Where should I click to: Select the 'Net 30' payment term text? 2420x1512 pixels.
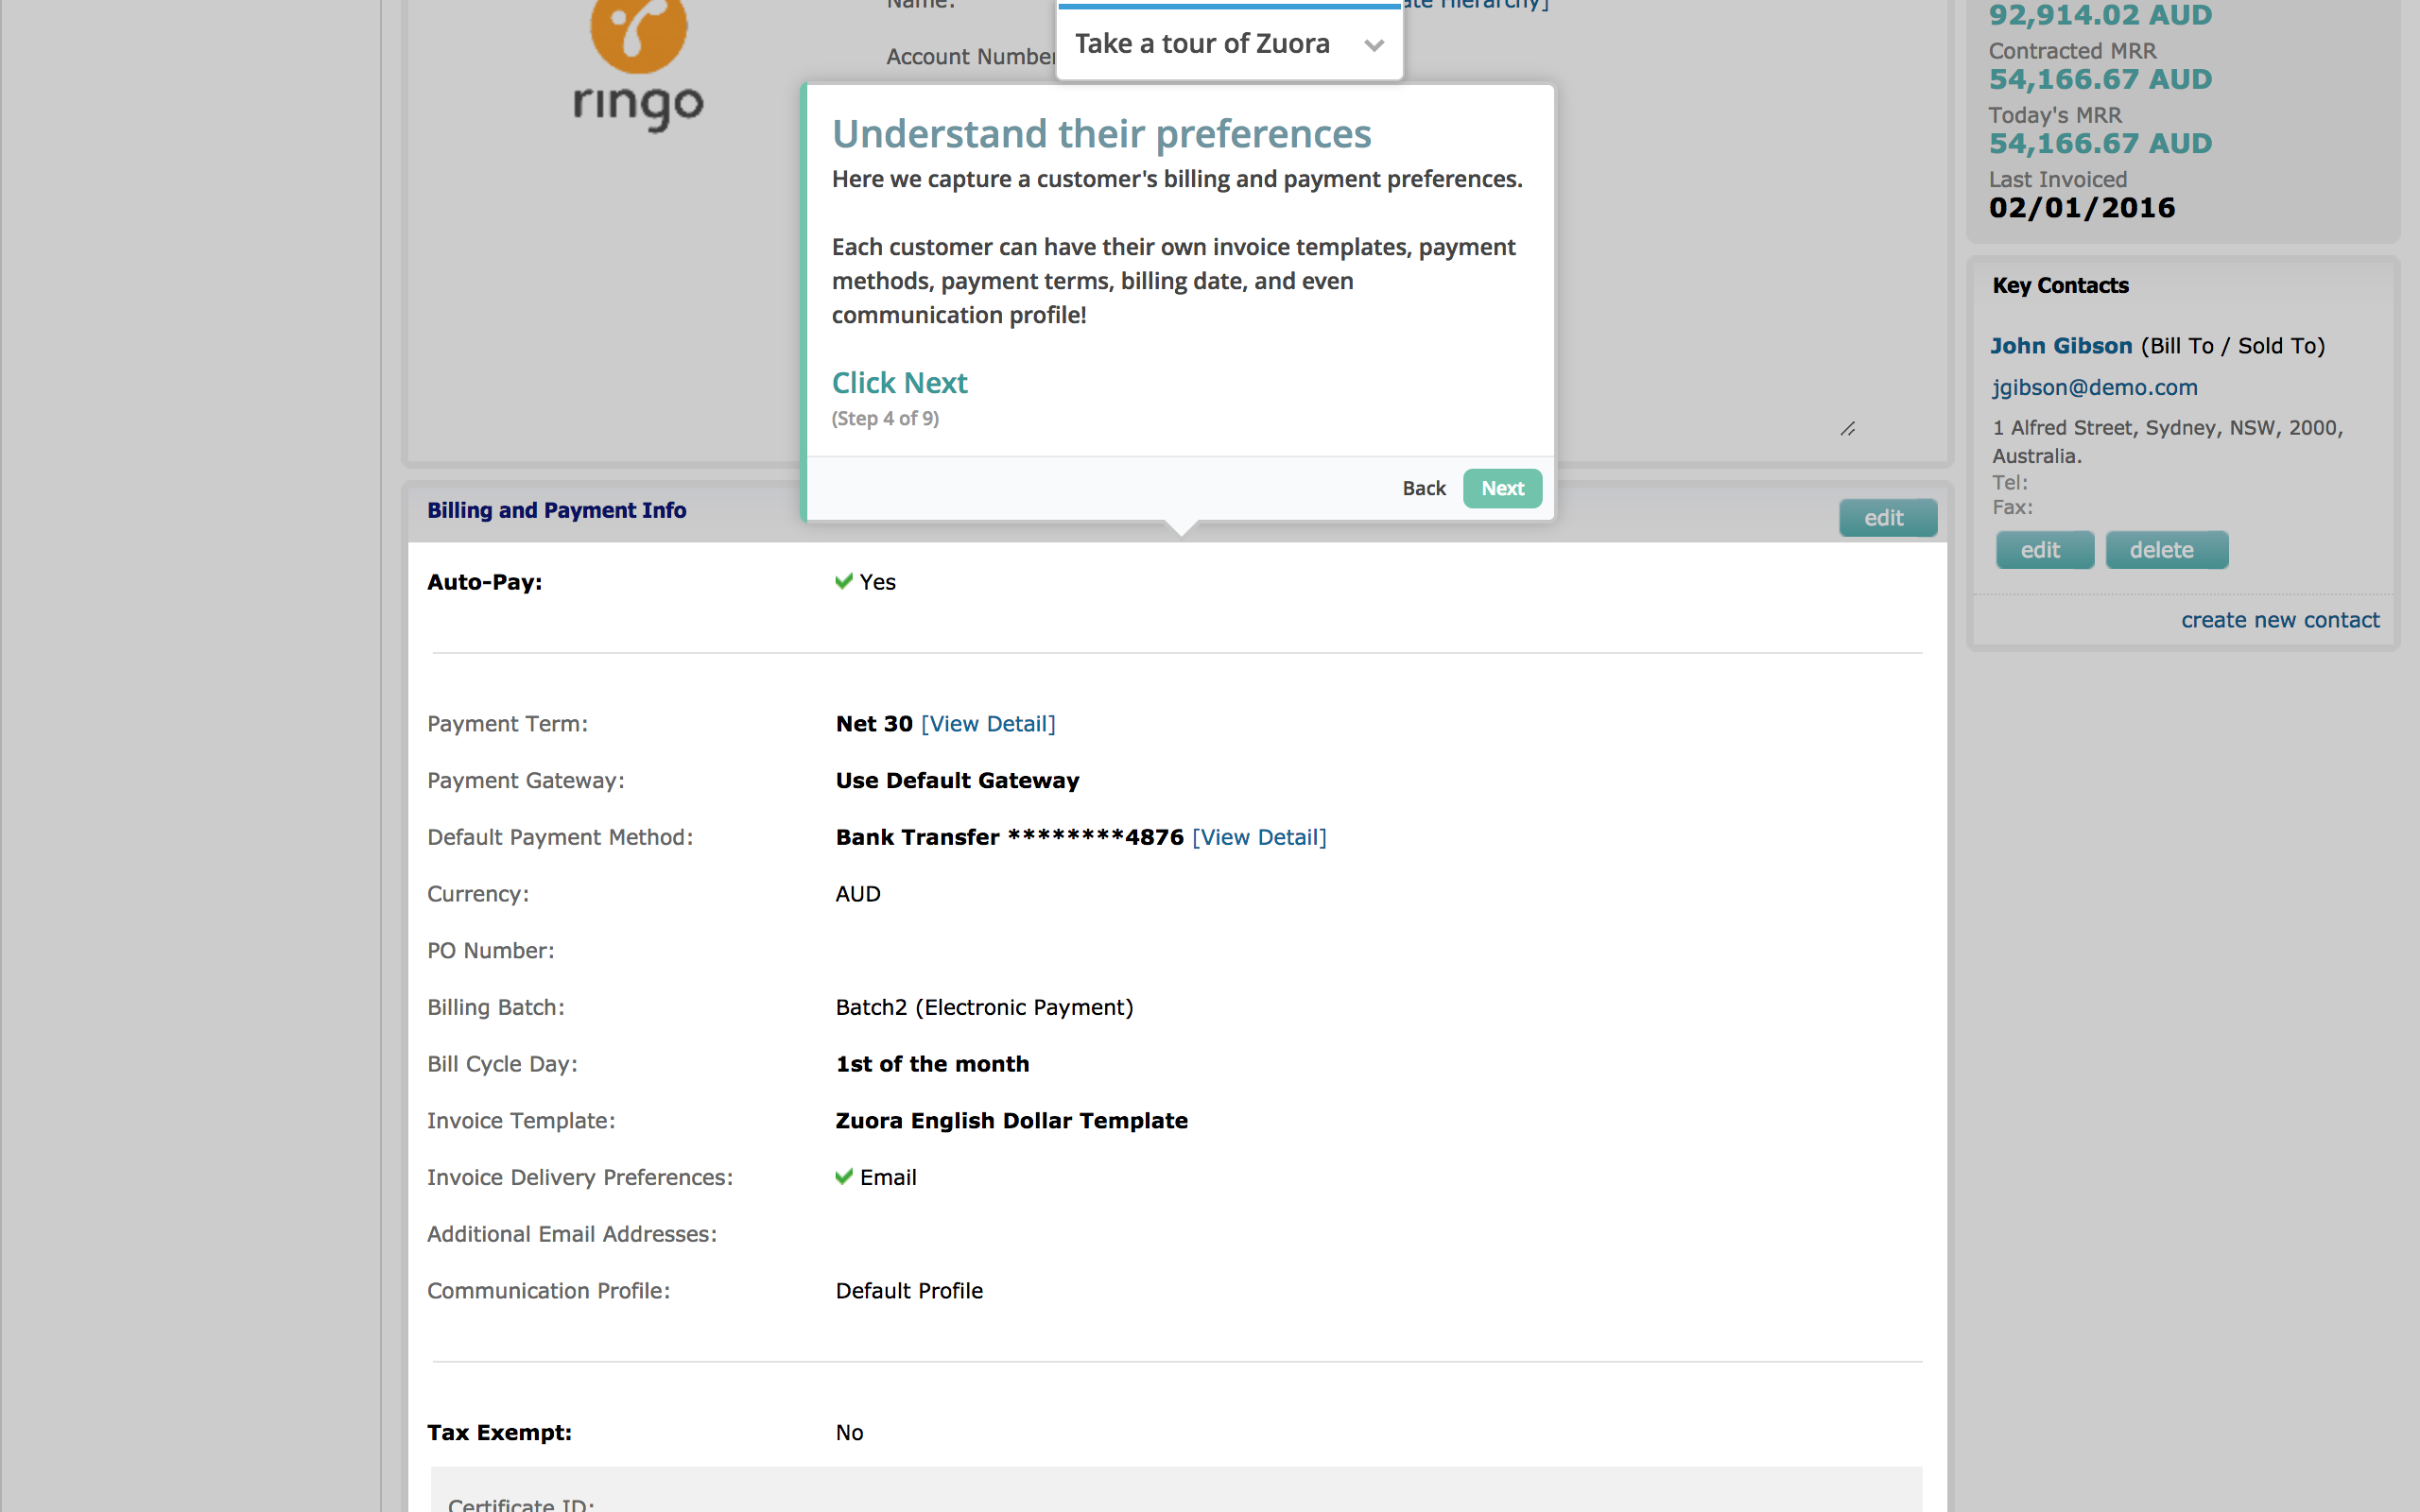pos(874,724)
